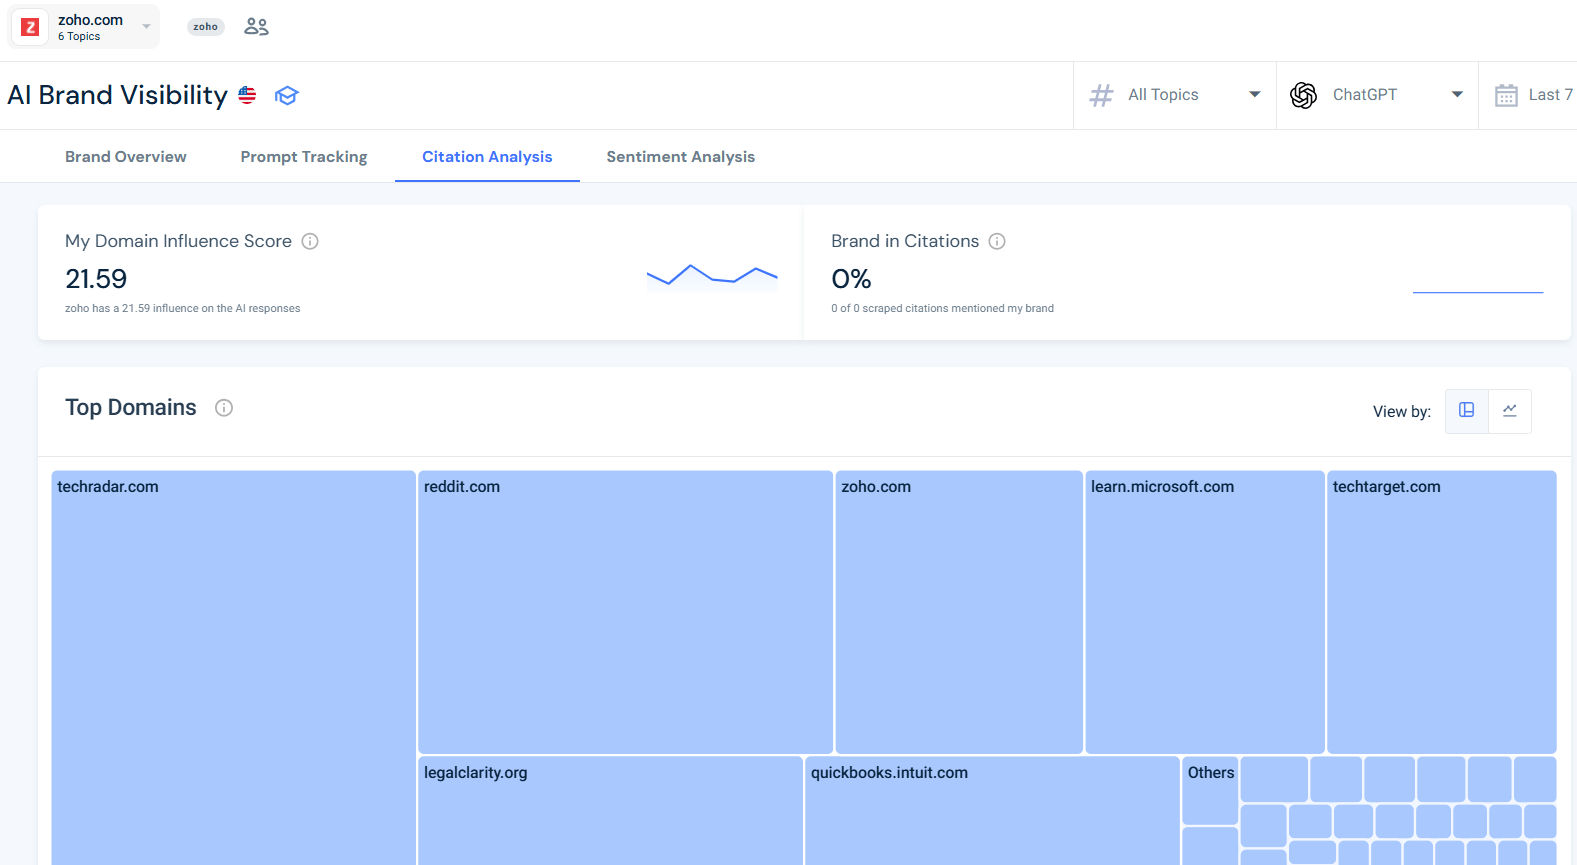Screen dimensions: 1577x865
Task: Switch to line chart view
Action: [x=1510, y=411]
